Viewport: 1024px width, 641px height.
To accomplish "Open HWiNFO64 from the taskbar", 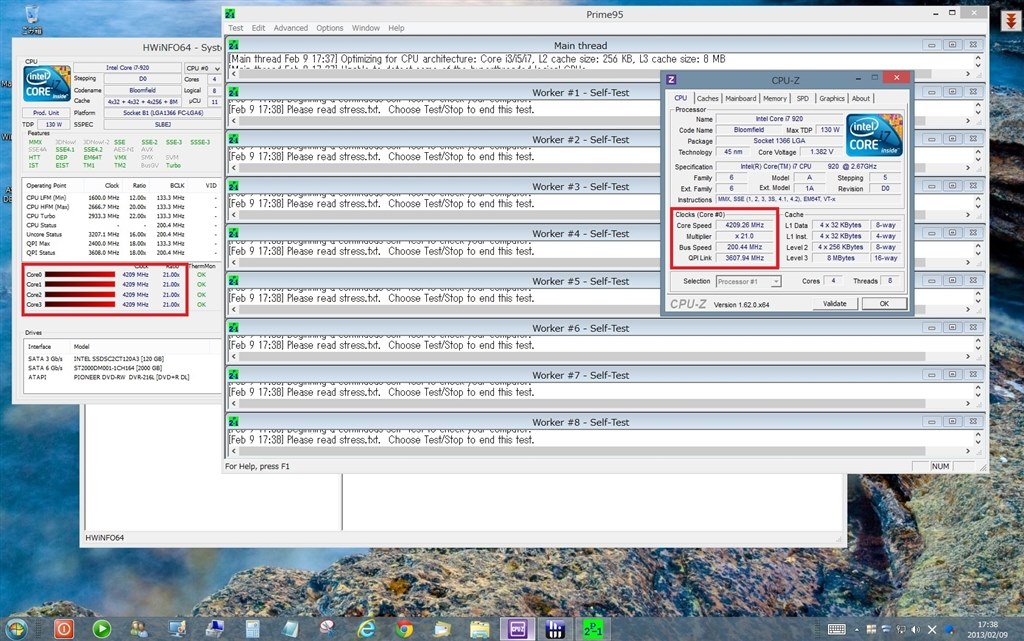I will click(555, 628).
